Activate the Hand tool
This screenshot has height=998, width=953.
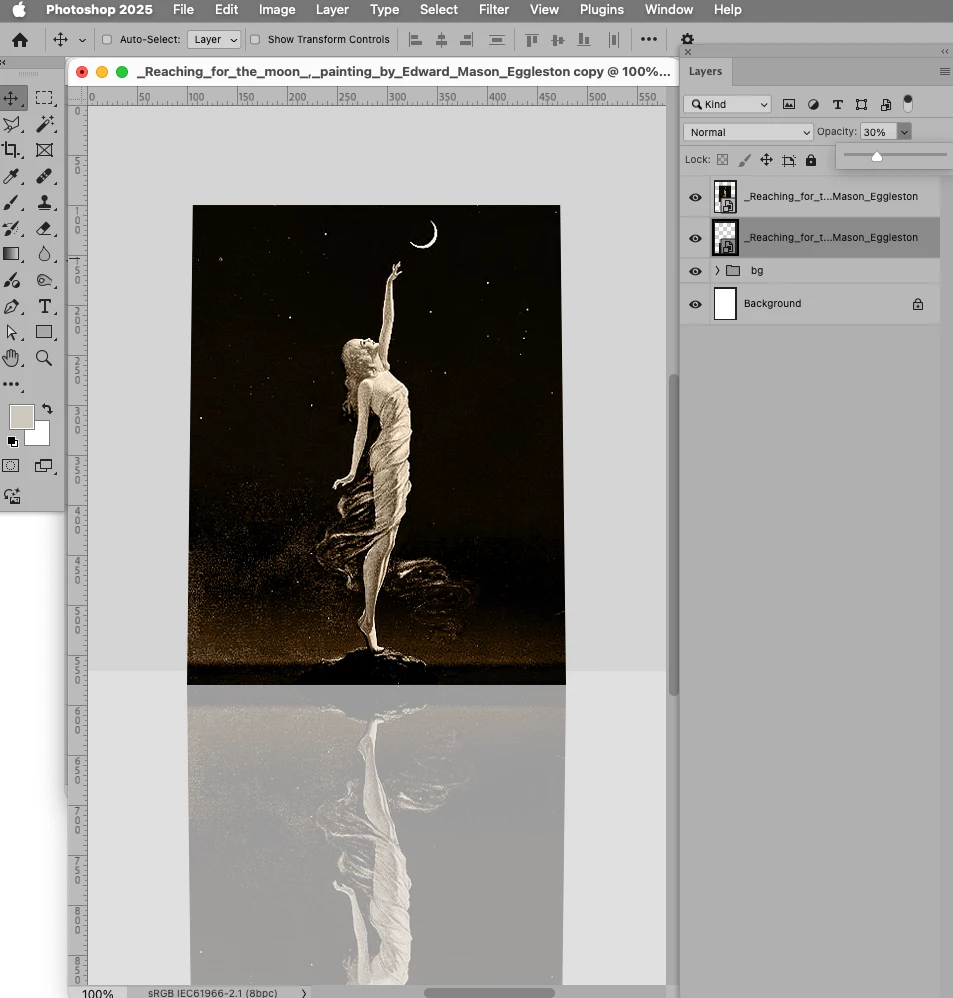[x=11, y=358]
